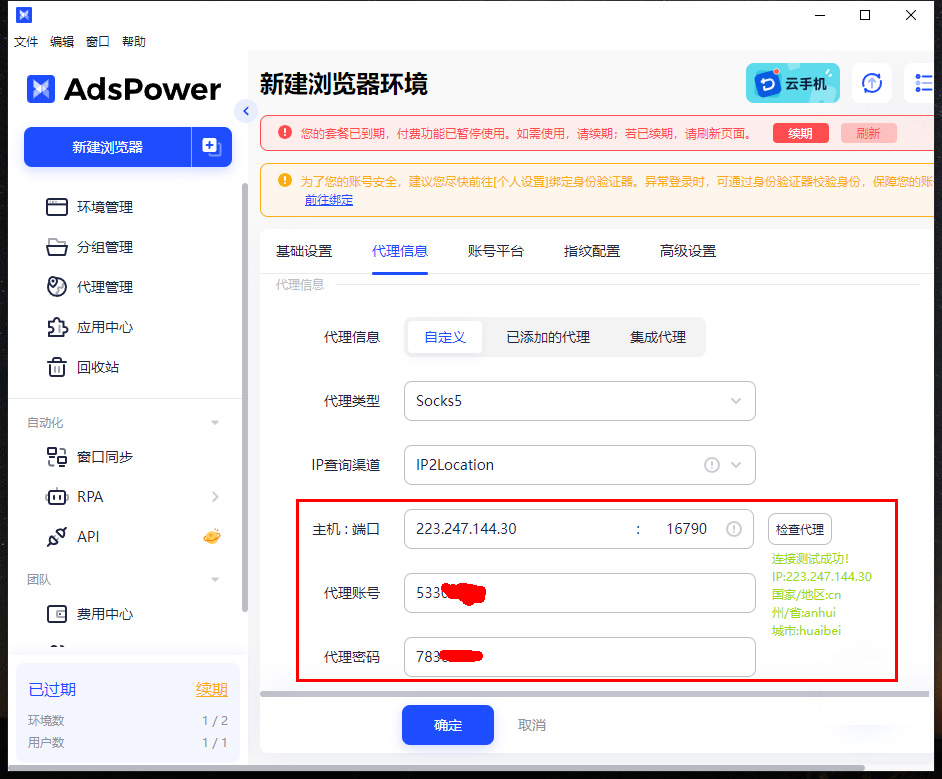Open the 代理类型 Socks5 dropdown

[x=580, y=401]
